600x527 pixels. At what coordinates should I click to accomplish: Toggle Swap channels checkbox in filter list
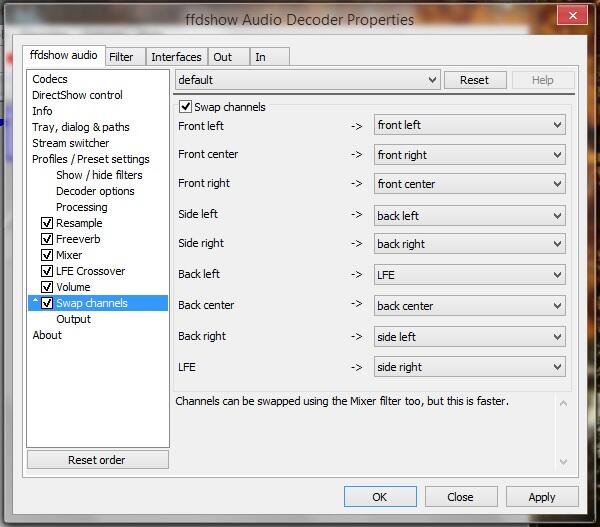[x=47, y=303]
